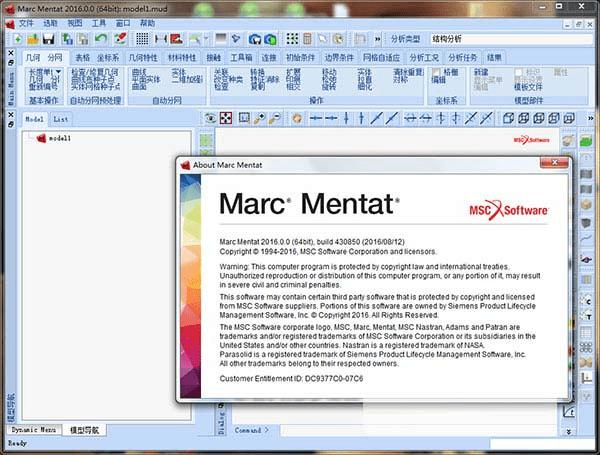
Task: Click the dotted grid icon in main toolbar
Action: click(142, 39)
